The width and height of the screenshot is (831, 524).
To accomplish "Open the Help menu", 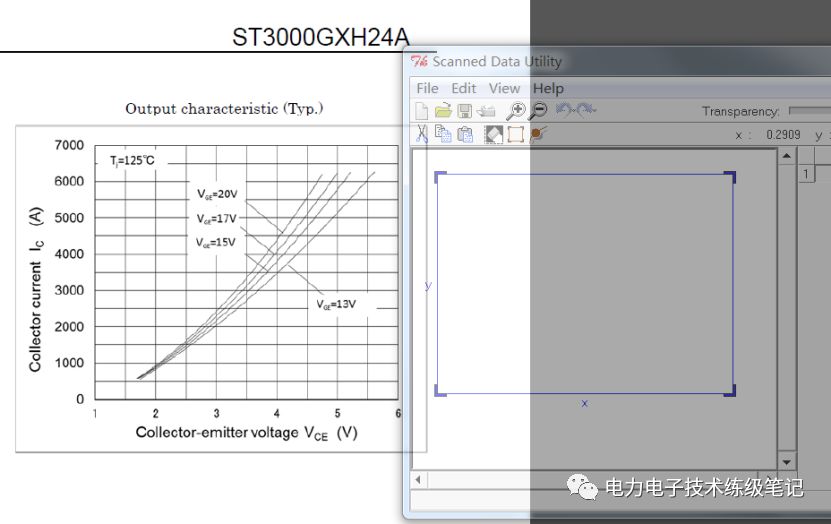I will click(x=548, y=88).
